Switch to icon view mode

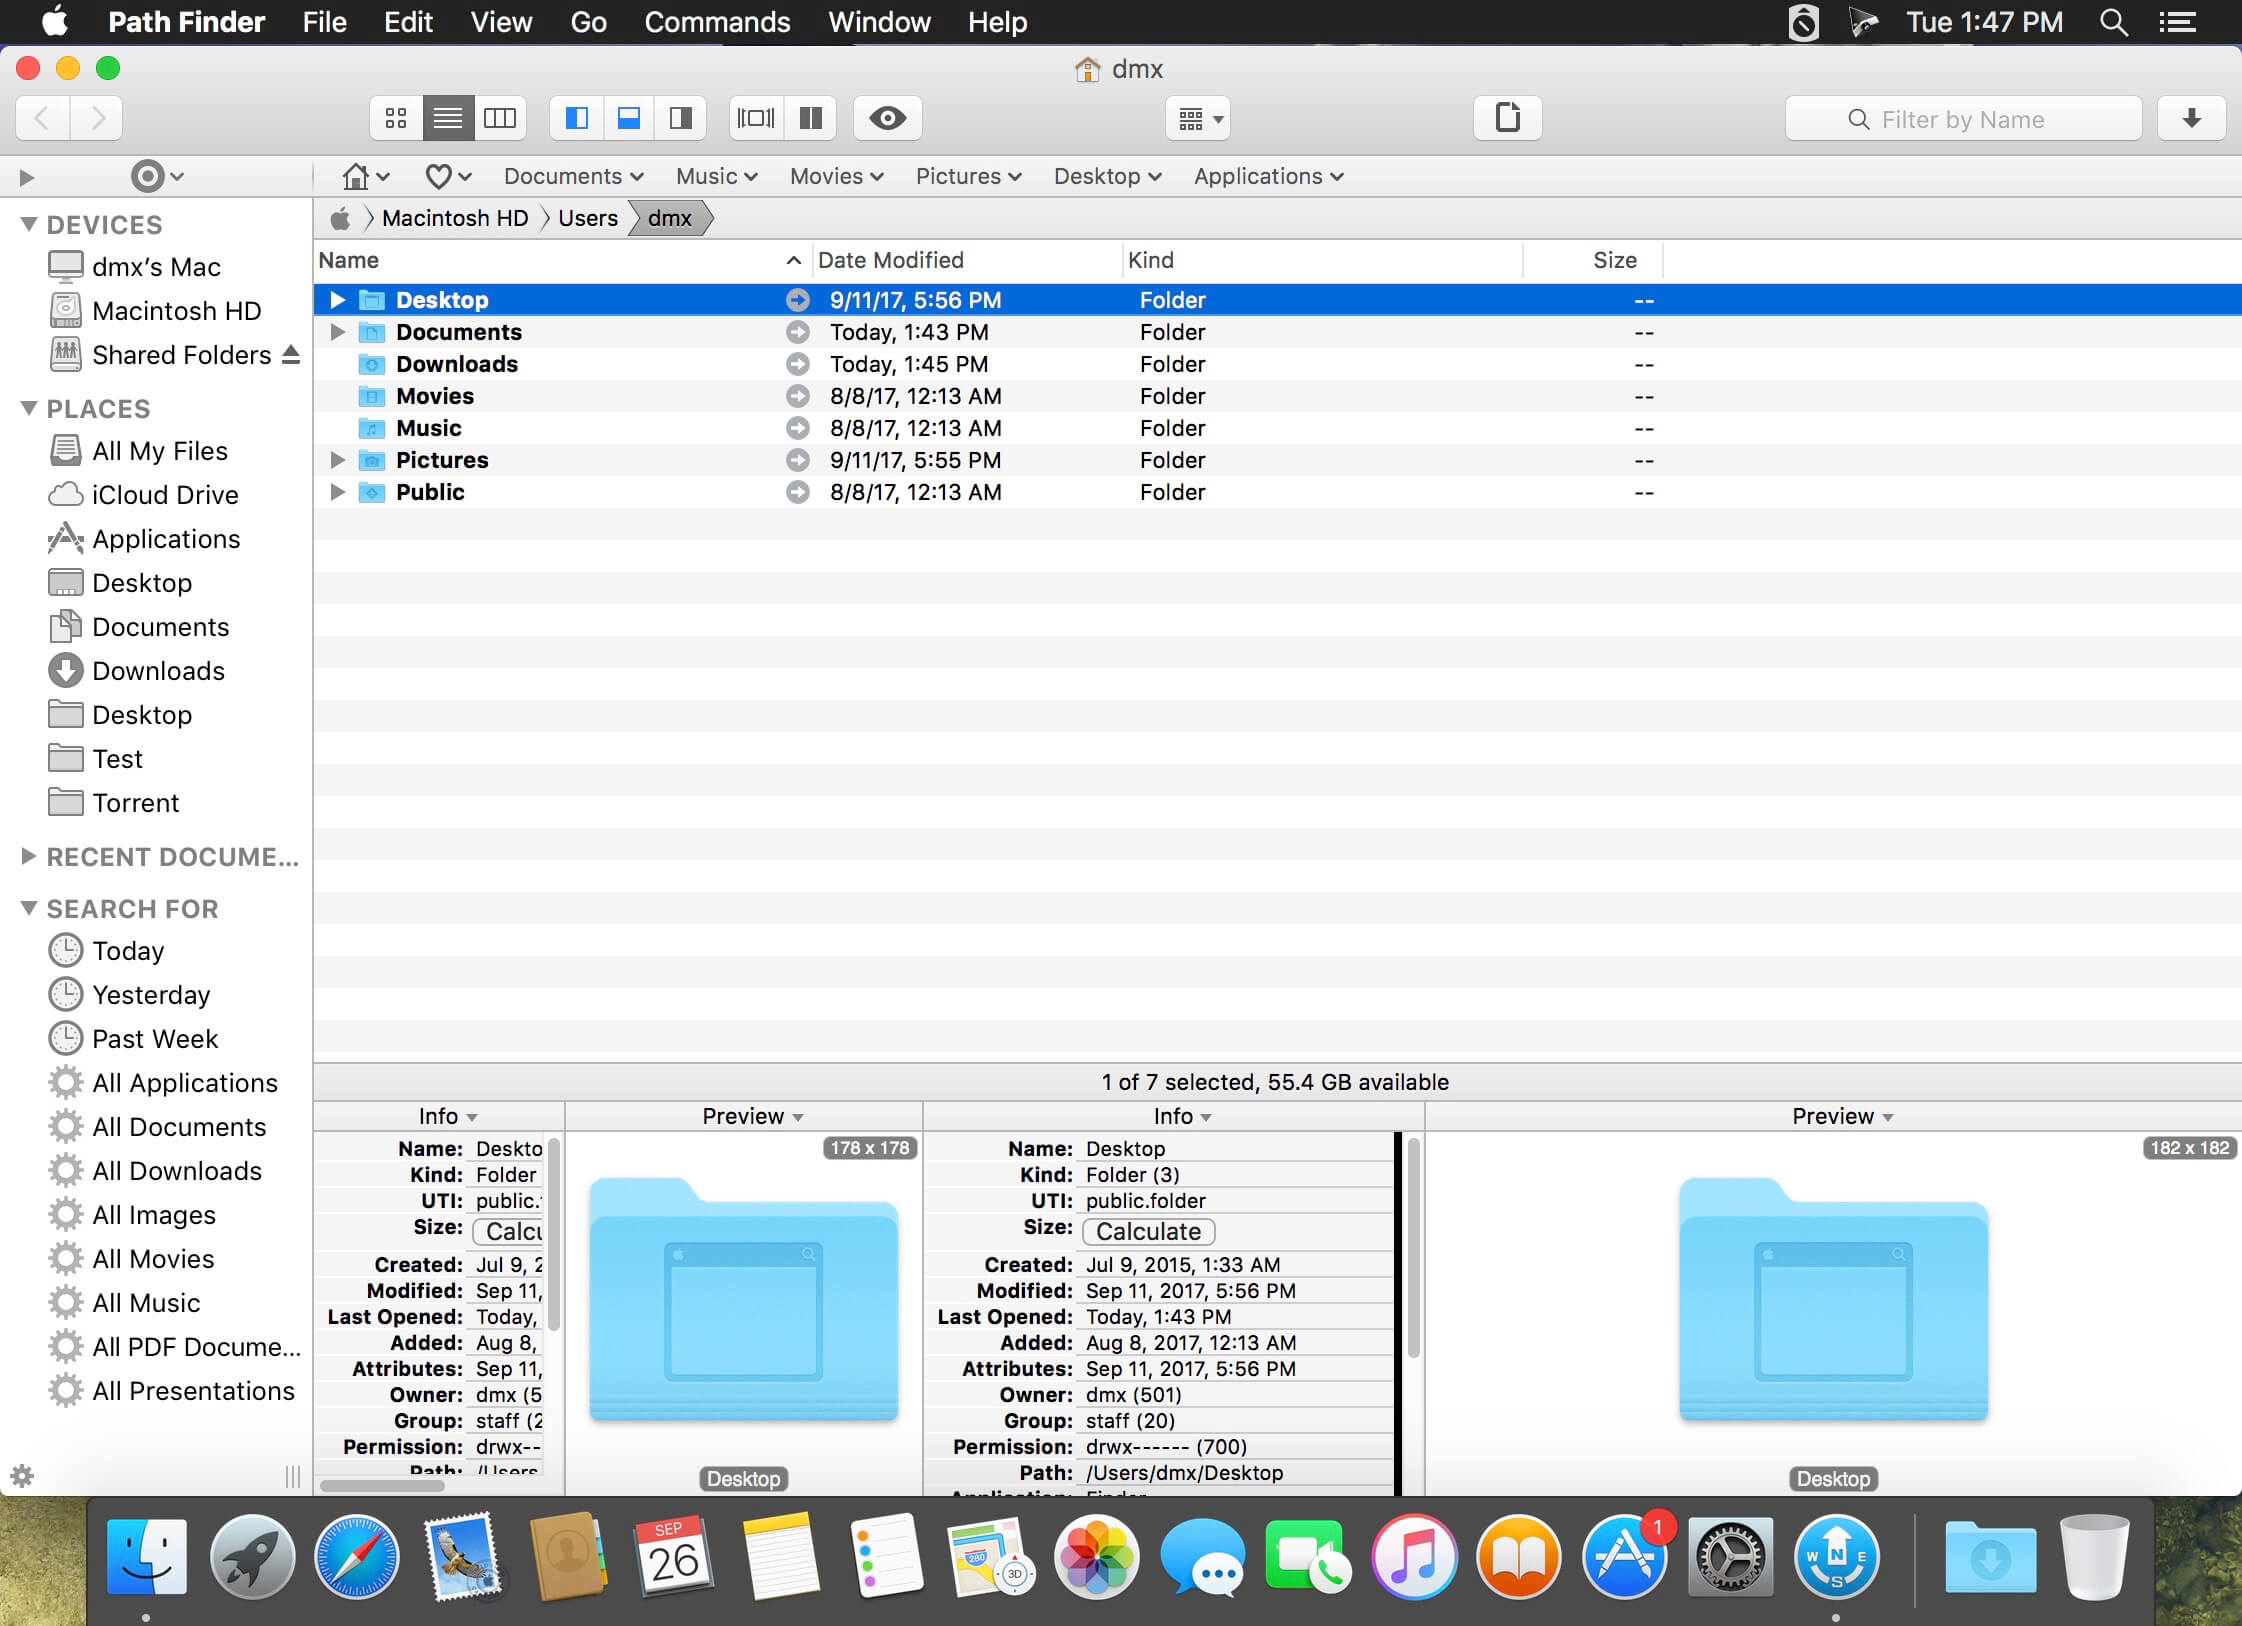click(x=396, y=118)
